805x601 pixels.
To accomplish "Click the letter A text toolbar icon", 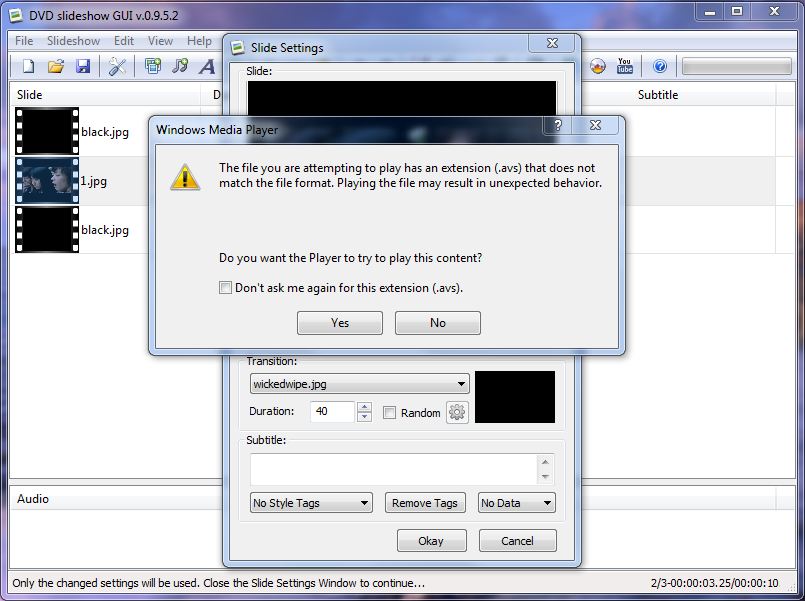I will 207,67.
